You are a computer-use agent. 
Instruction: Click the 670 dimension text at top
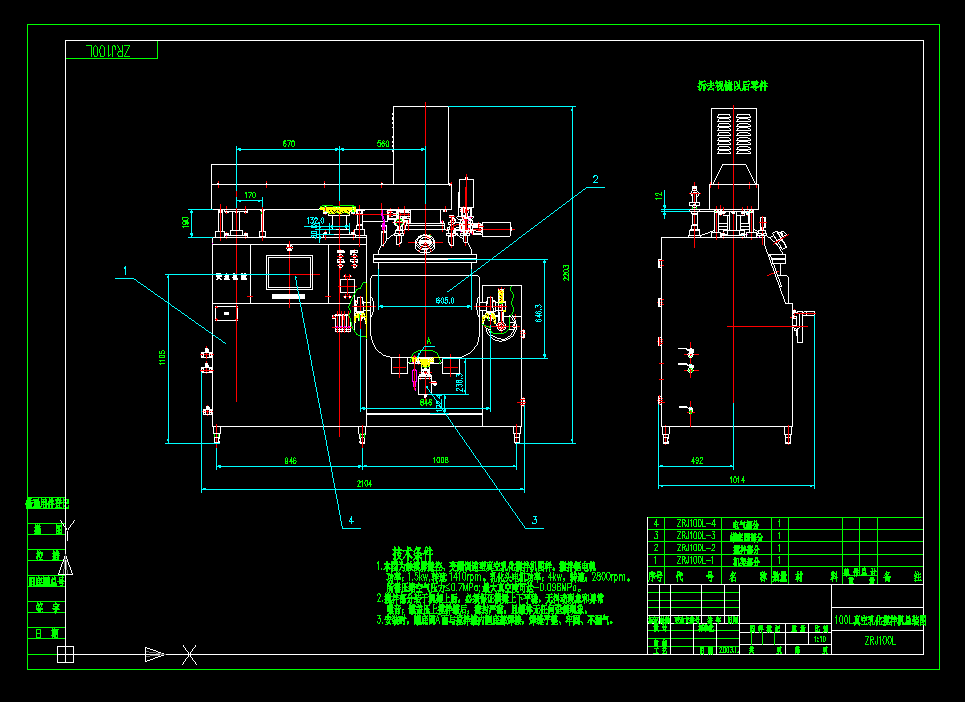pos(289,143)
